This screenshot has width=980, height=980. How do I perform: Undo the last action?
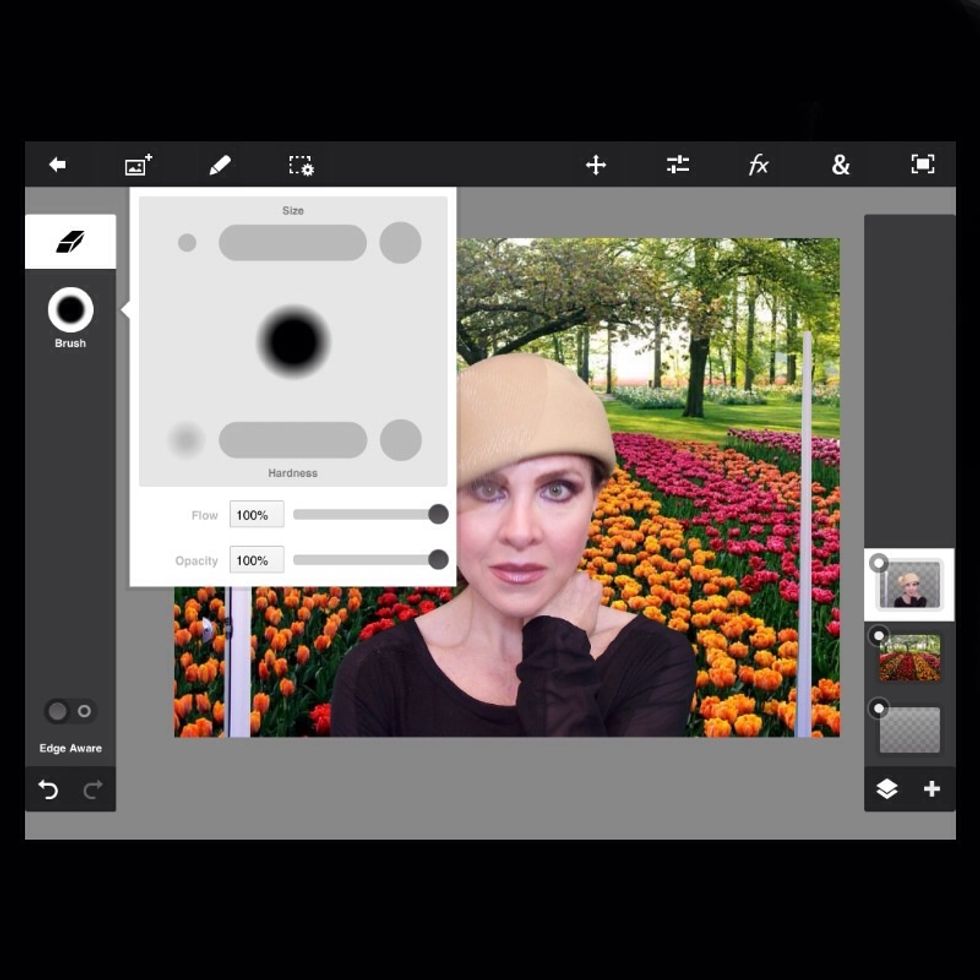(48, 790)
